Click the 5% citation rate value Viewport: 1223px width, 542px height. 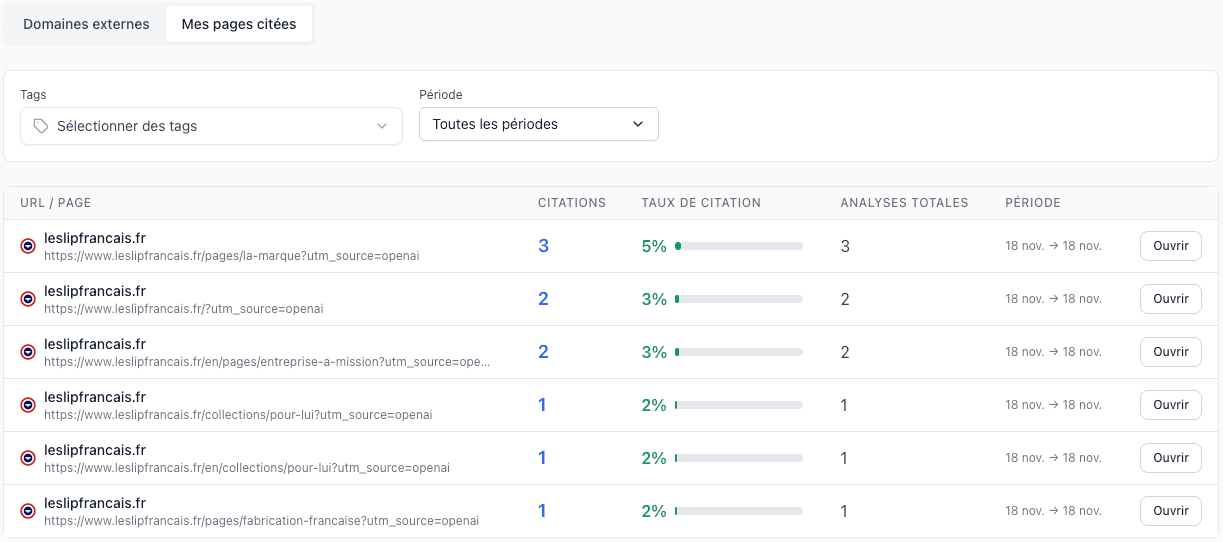pyautogui.click(x=654, y=246)
